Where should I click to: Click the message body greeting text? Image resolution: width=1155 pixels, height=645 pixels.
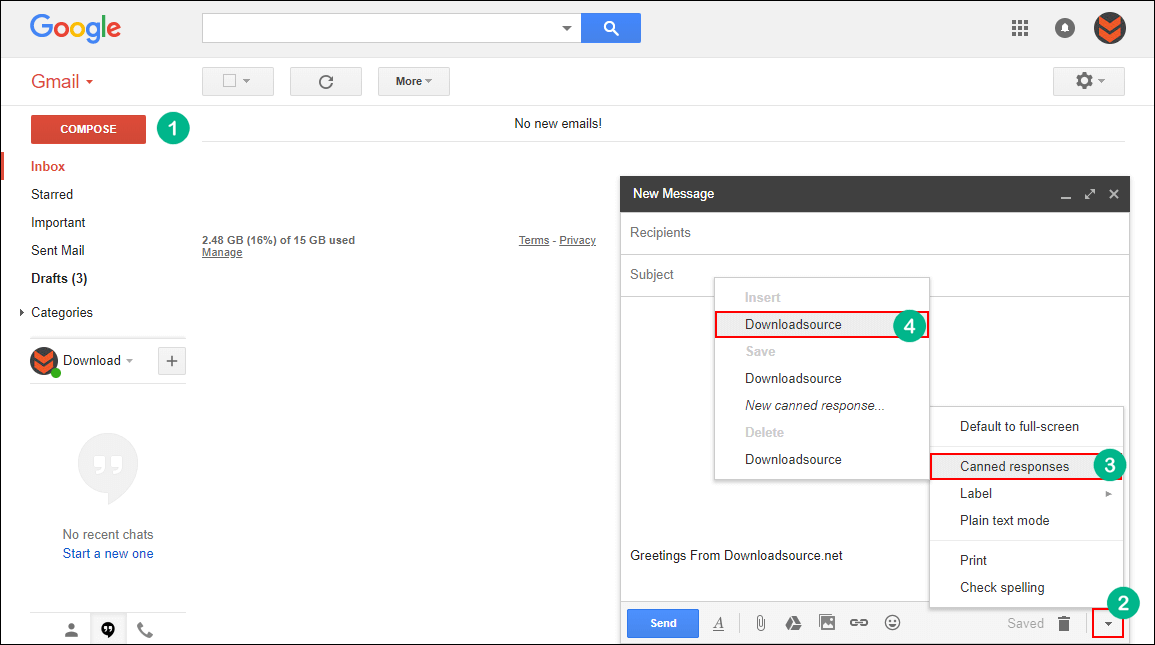click(736, 556)
